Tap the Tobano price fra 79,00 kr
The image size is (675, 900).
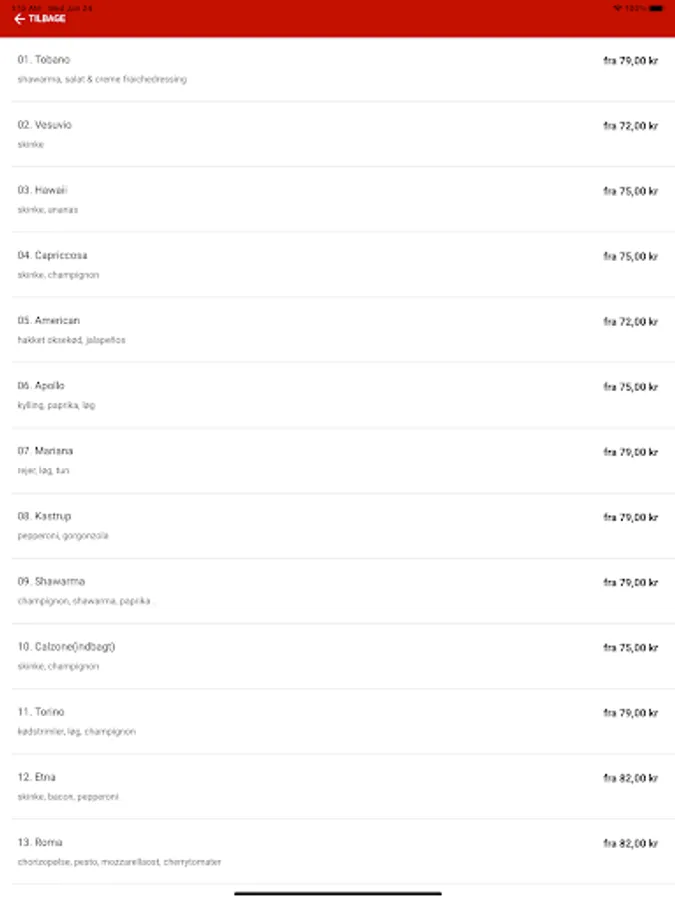point(630,60)
